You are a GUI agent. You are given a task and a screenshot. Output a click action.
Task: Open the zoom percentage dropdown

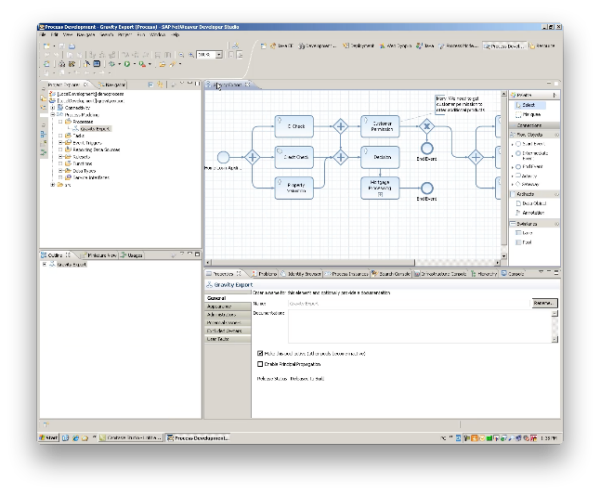219,55
